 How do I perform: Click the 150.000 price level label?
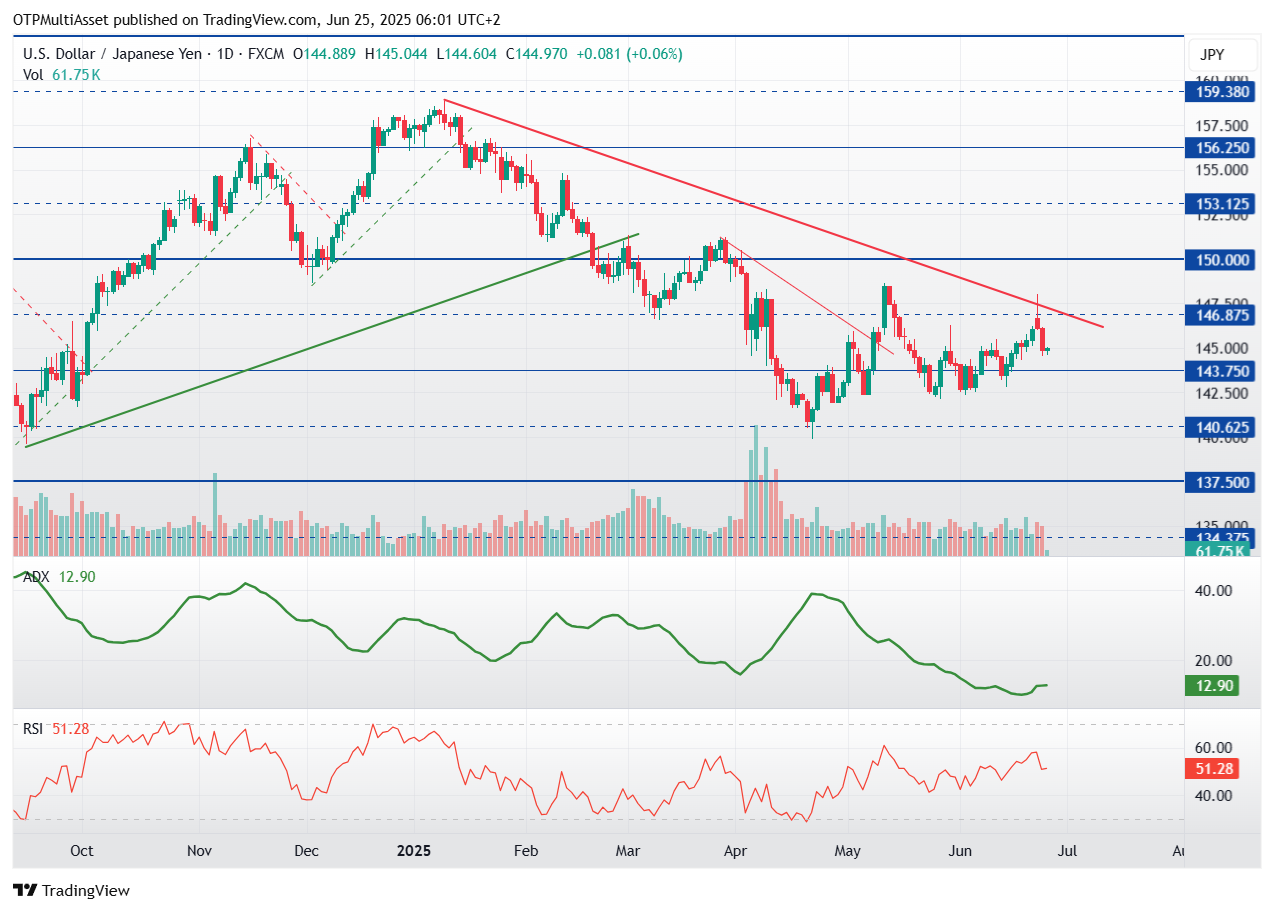pyautogui.click(x=1222, y=260)
